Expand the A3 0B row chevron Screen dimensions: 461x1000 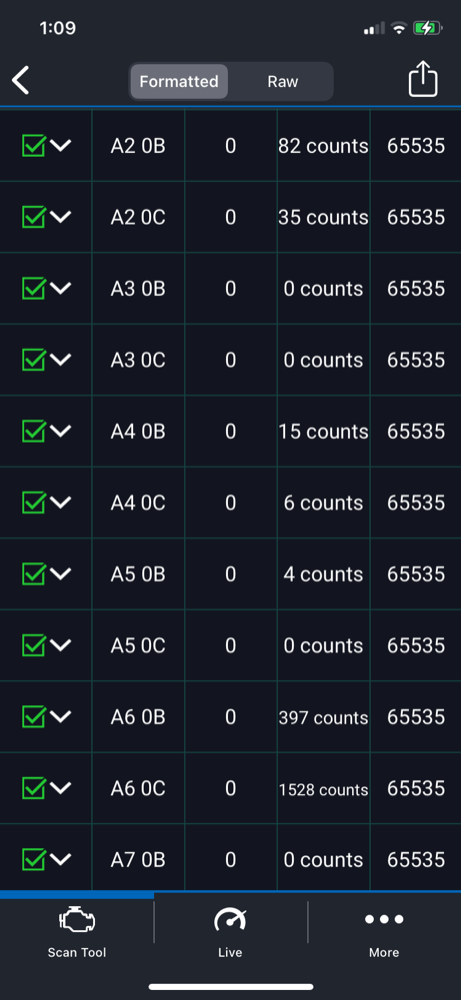pyautogui.click(x=61, y=288)
